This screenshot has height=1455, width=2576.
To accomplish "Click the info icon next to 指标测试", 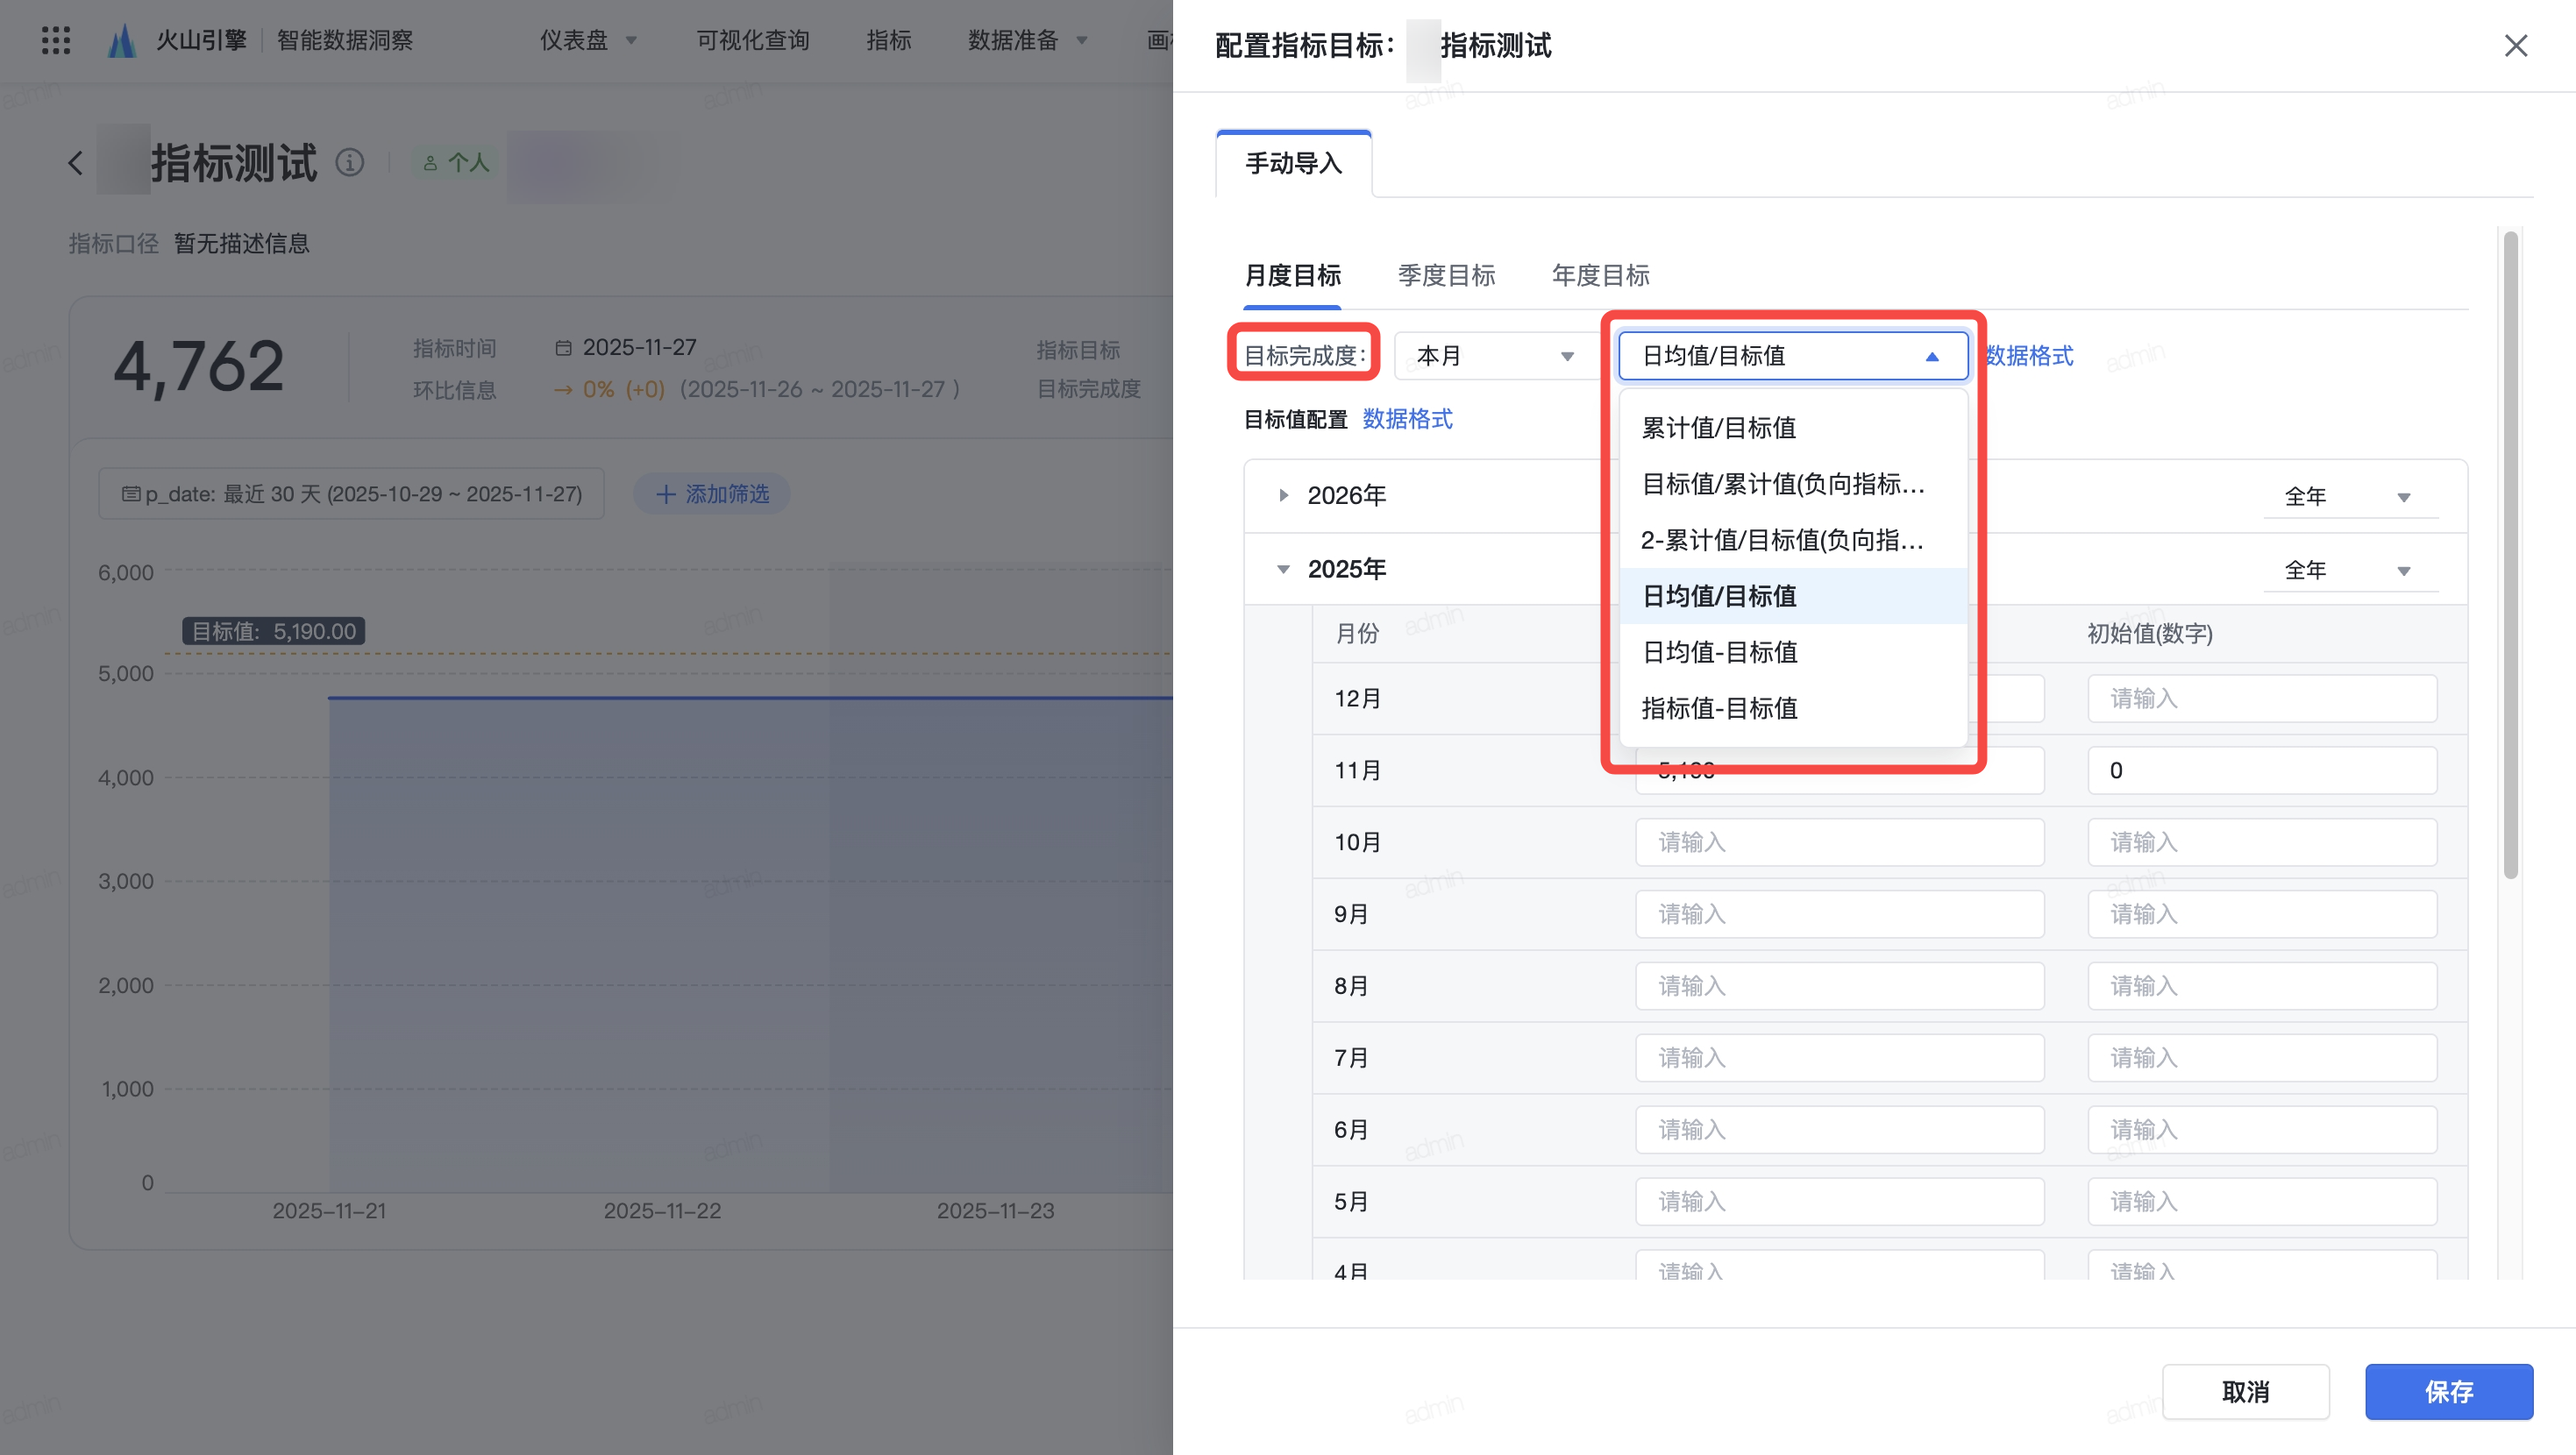I will (x=349, y=162).
